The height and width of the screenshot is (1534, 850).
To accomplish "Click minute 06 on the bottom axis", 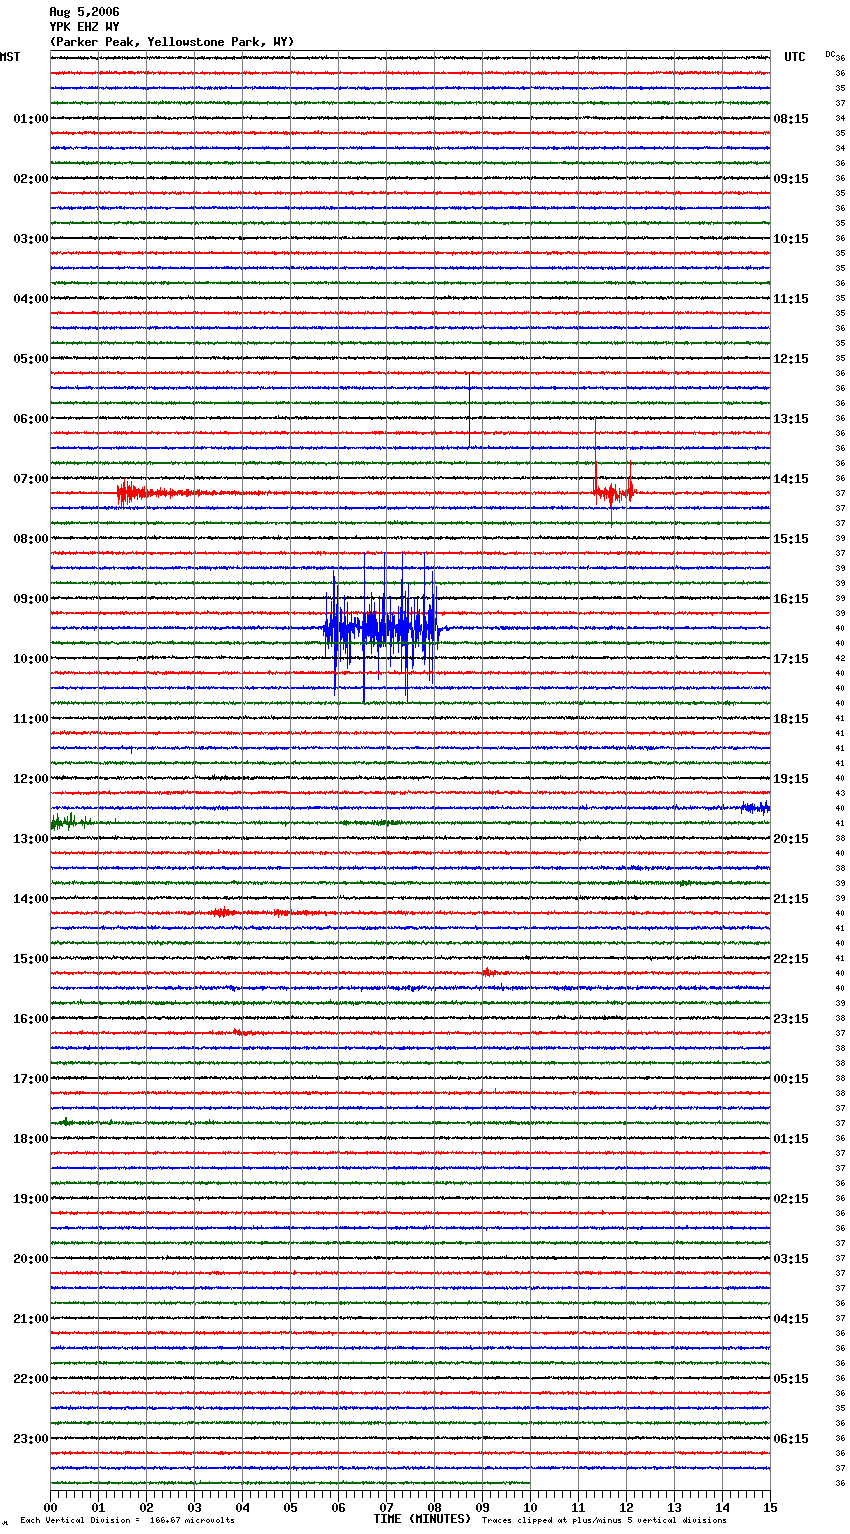I will click(338, 1506).
